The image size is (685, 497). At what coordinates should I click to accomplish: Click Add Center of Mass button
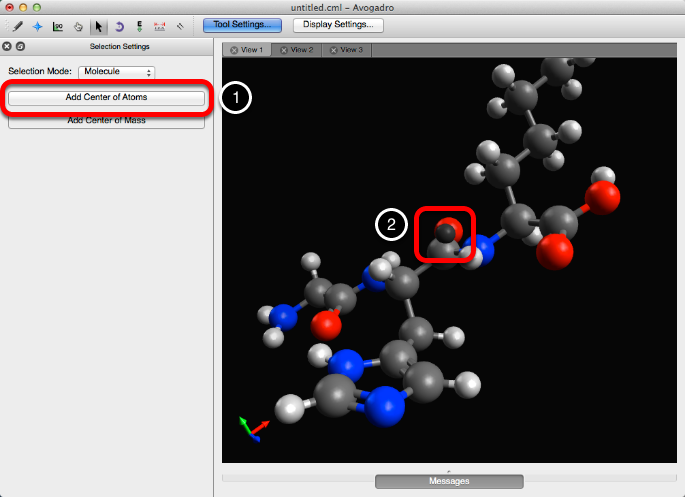coord(107,121)
